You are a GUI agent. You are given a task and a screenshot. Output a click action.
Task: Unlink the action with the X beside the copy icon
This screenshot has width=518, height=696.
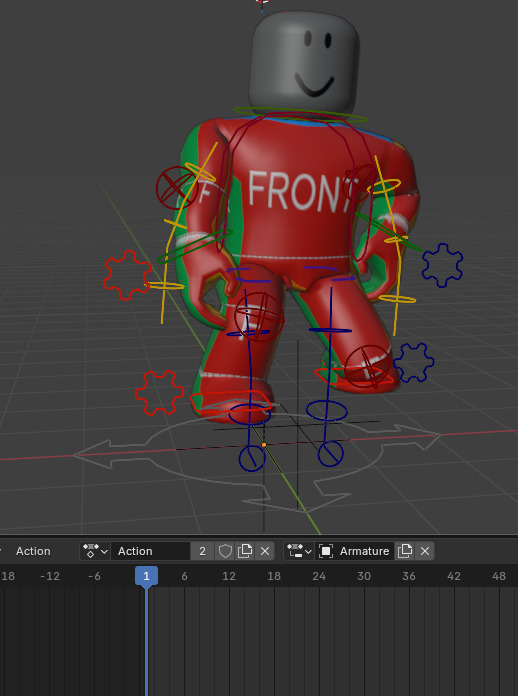pyautogui.click(x=265, y=551)
